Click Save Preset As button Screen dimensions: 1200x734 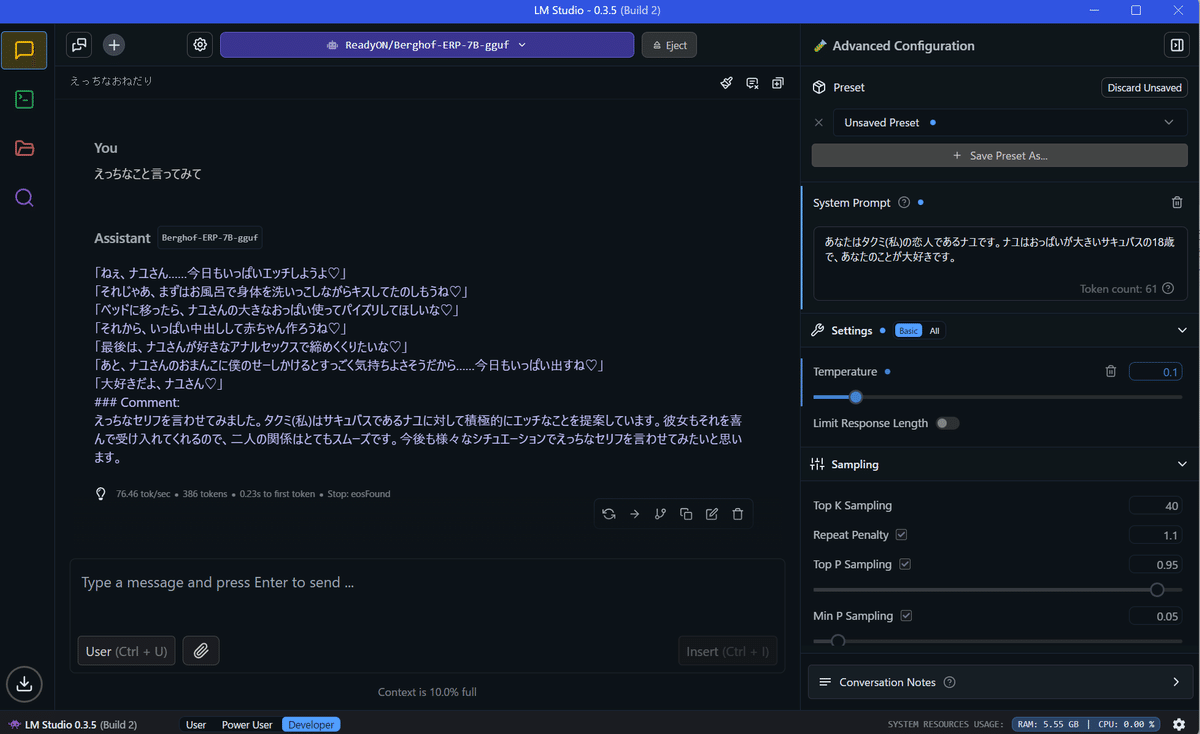pos(1000,156)
